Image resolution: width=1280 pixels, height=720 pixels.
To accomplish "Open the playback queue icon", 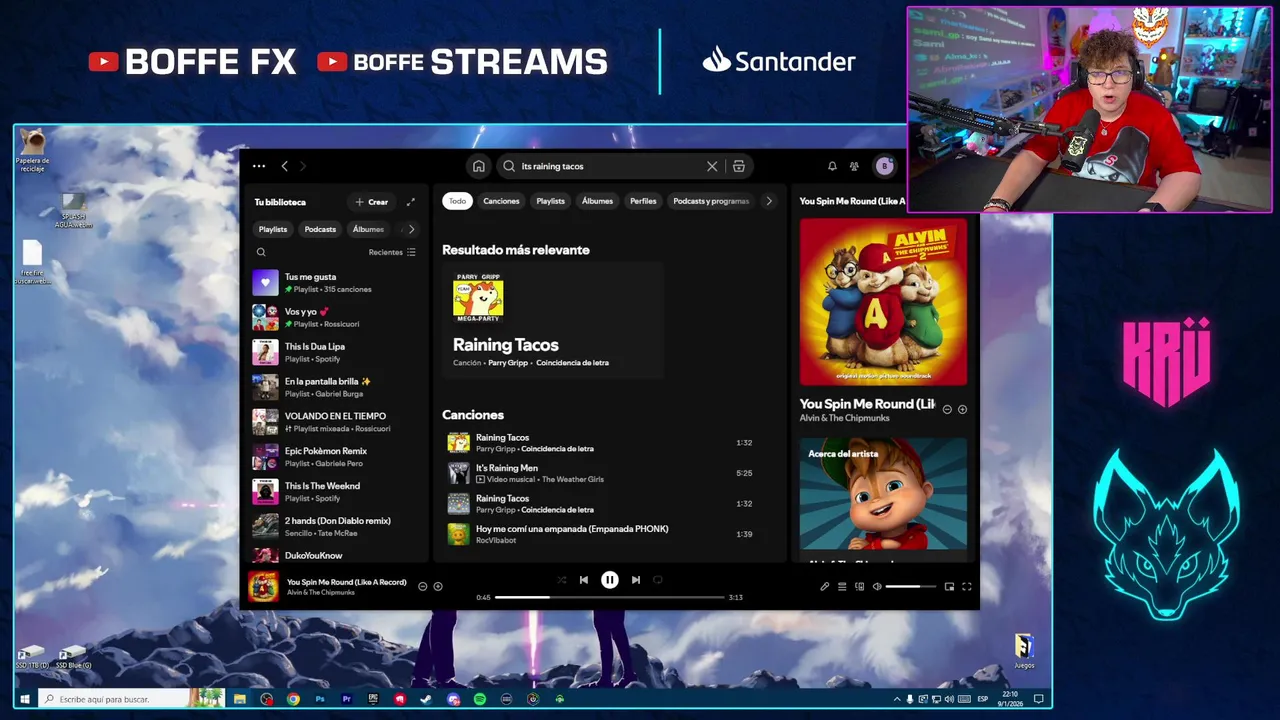I will point(842,587).
